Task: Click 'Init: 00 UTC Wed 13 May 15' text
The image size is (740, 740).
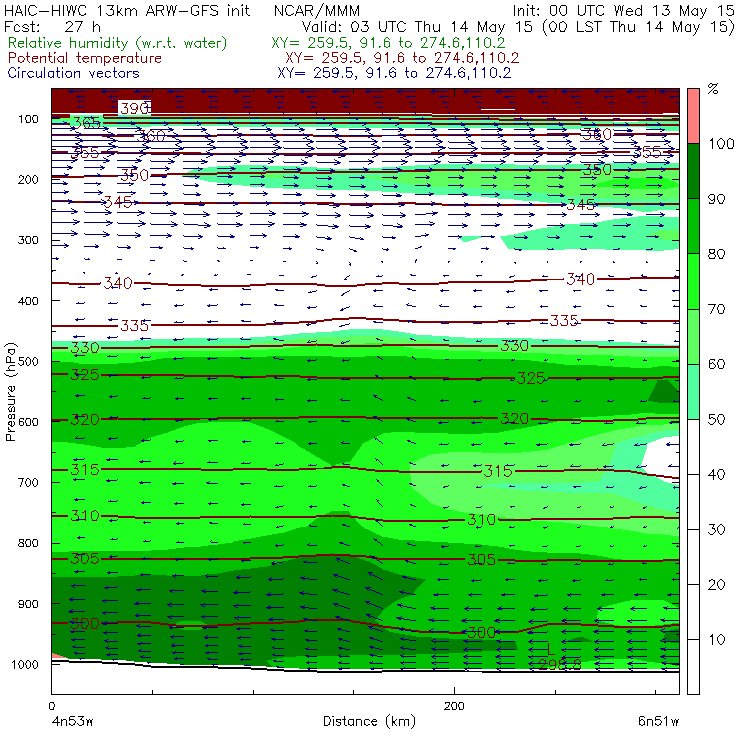Action: (x=623, y=10)
